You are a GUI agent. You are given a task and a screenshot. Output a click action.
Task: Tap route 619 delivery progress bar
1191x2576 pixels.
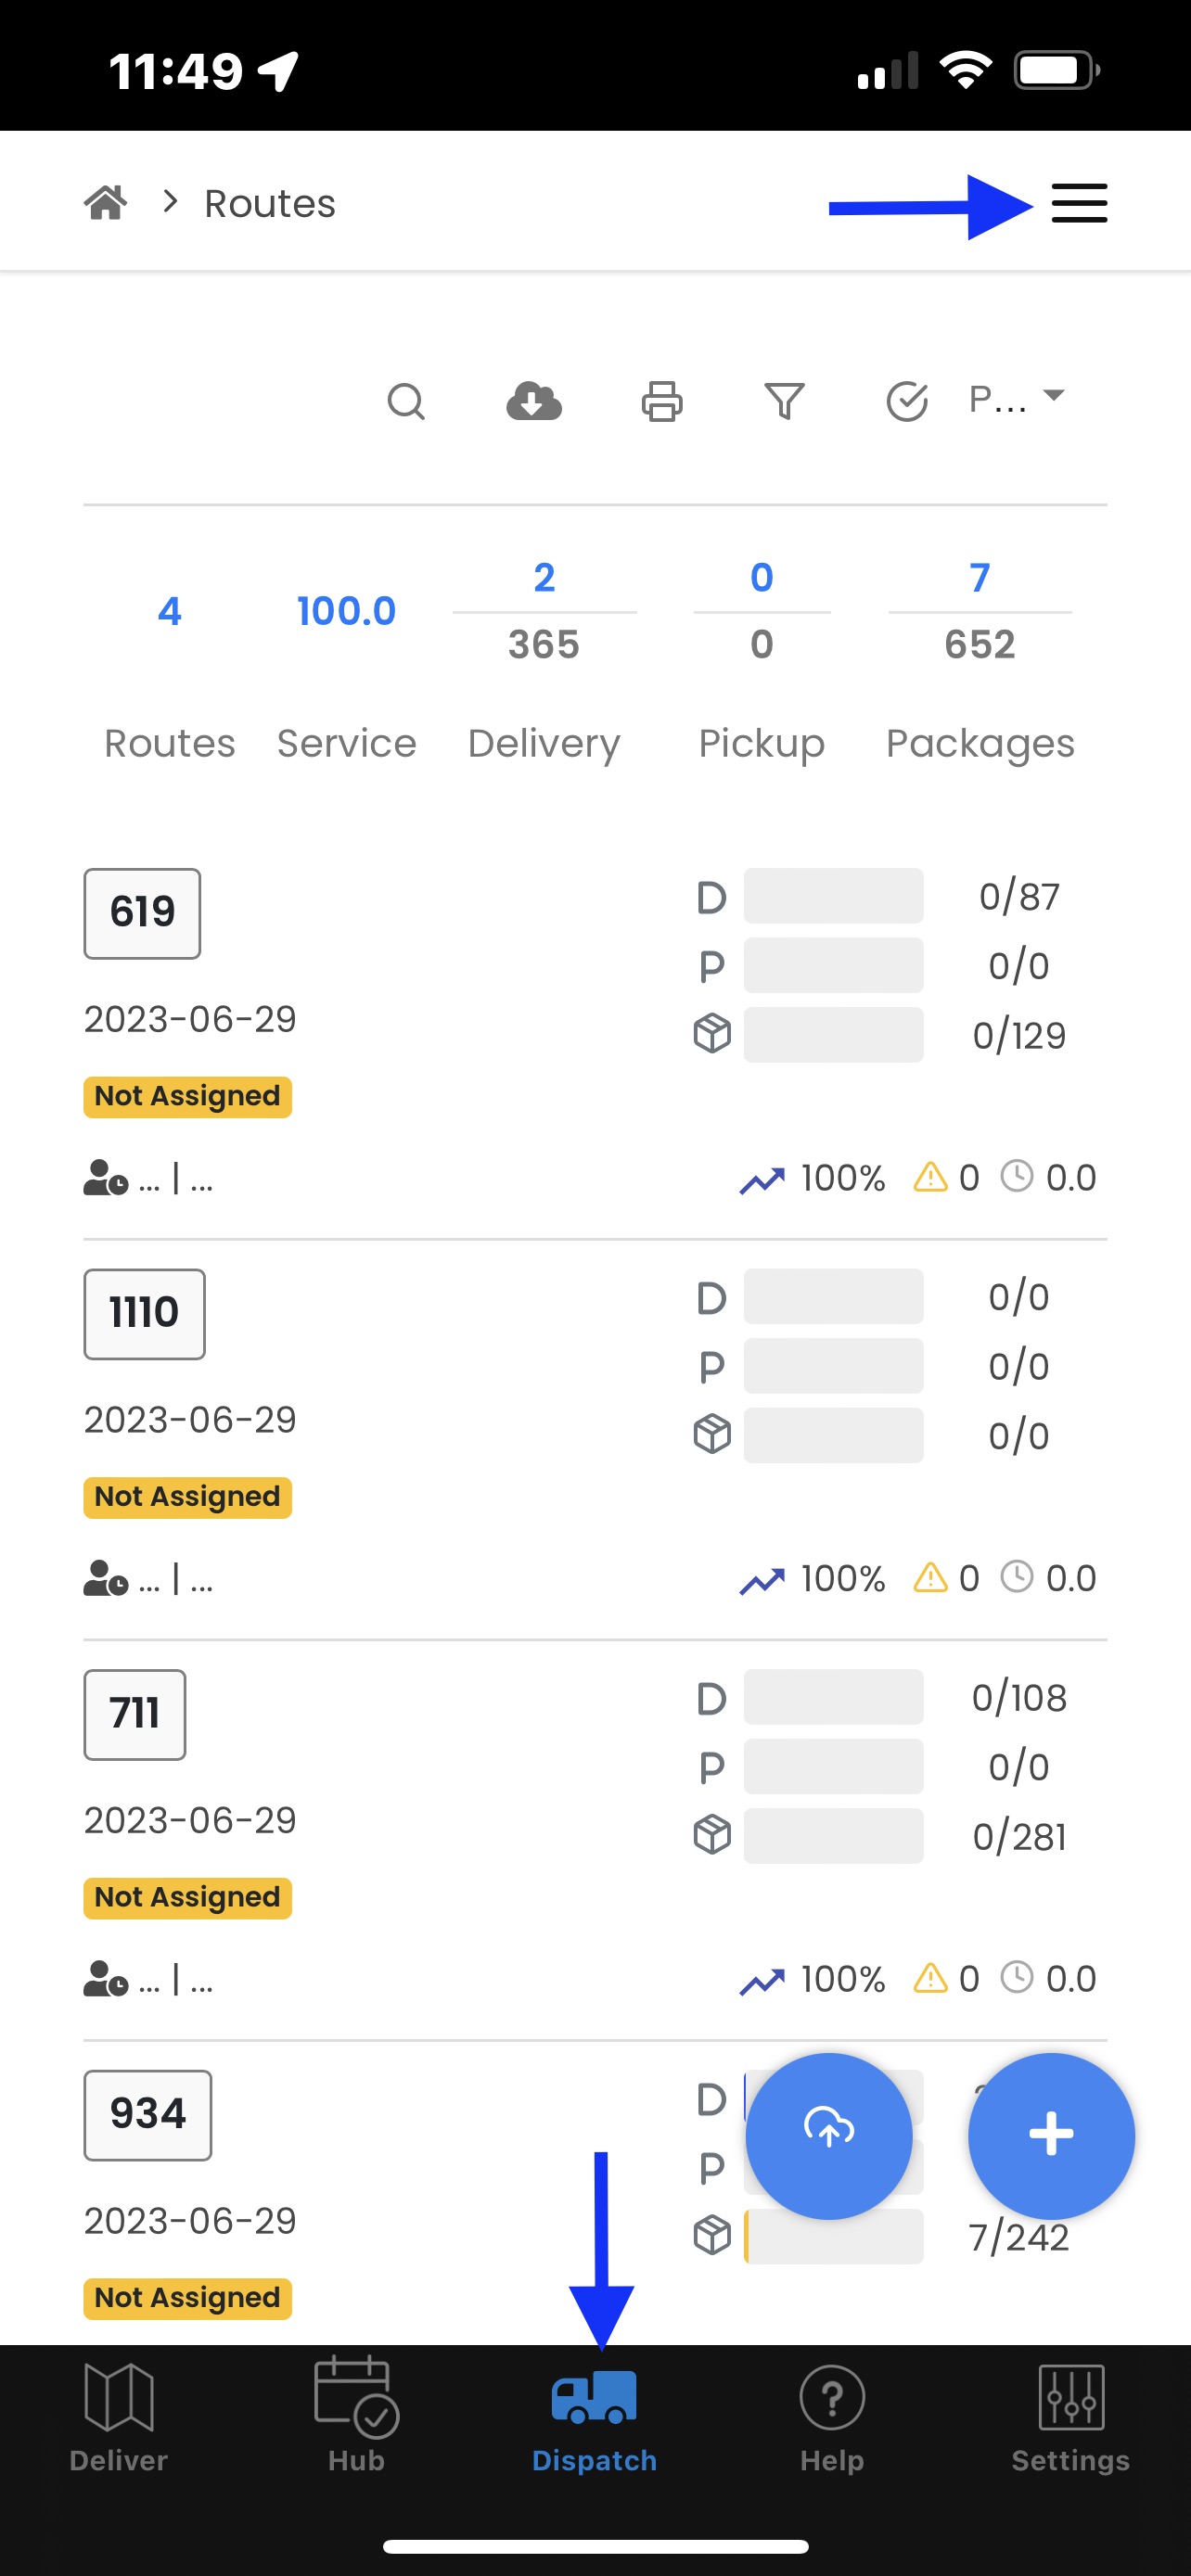tap(833, 896)
